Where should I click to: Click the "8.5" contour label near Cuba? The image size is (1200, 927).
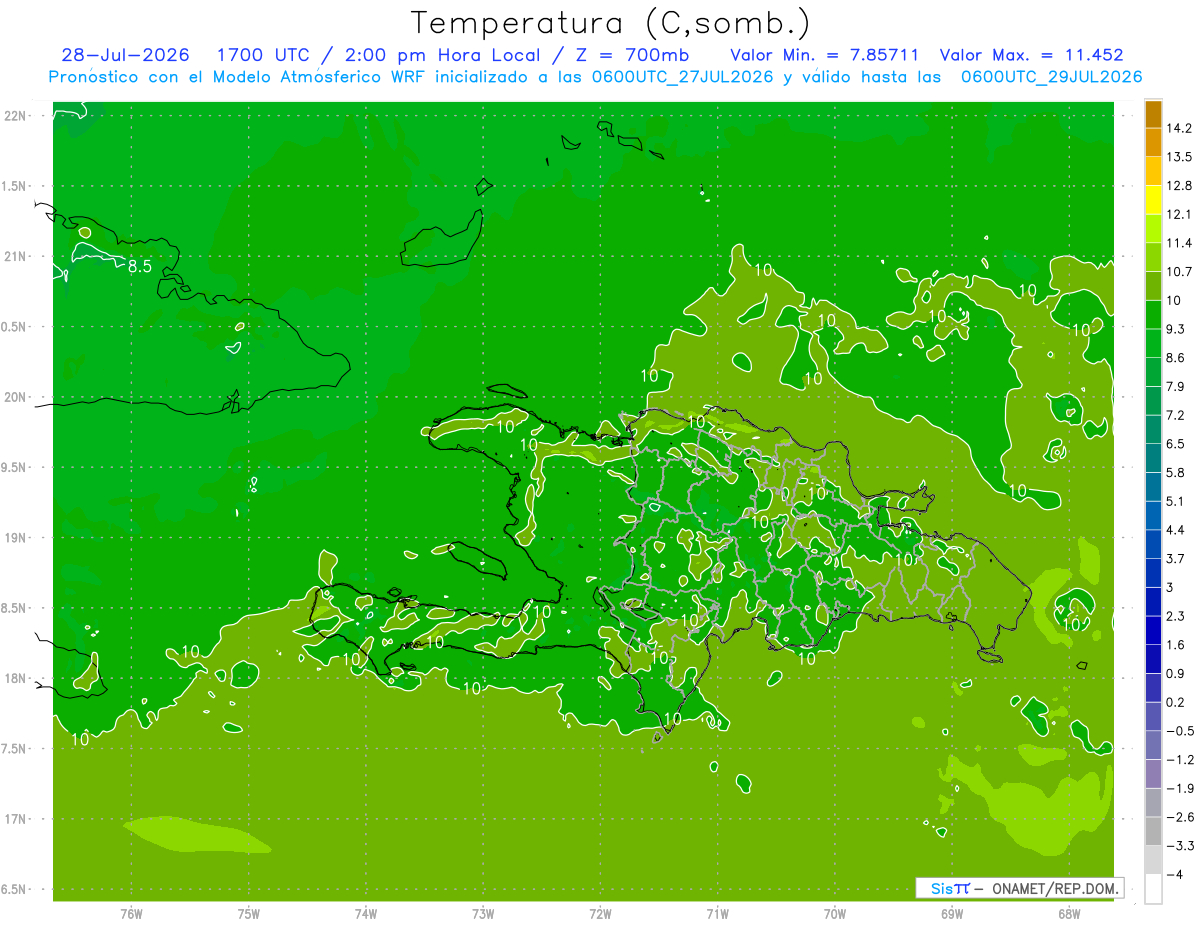[x=140, y=266]
